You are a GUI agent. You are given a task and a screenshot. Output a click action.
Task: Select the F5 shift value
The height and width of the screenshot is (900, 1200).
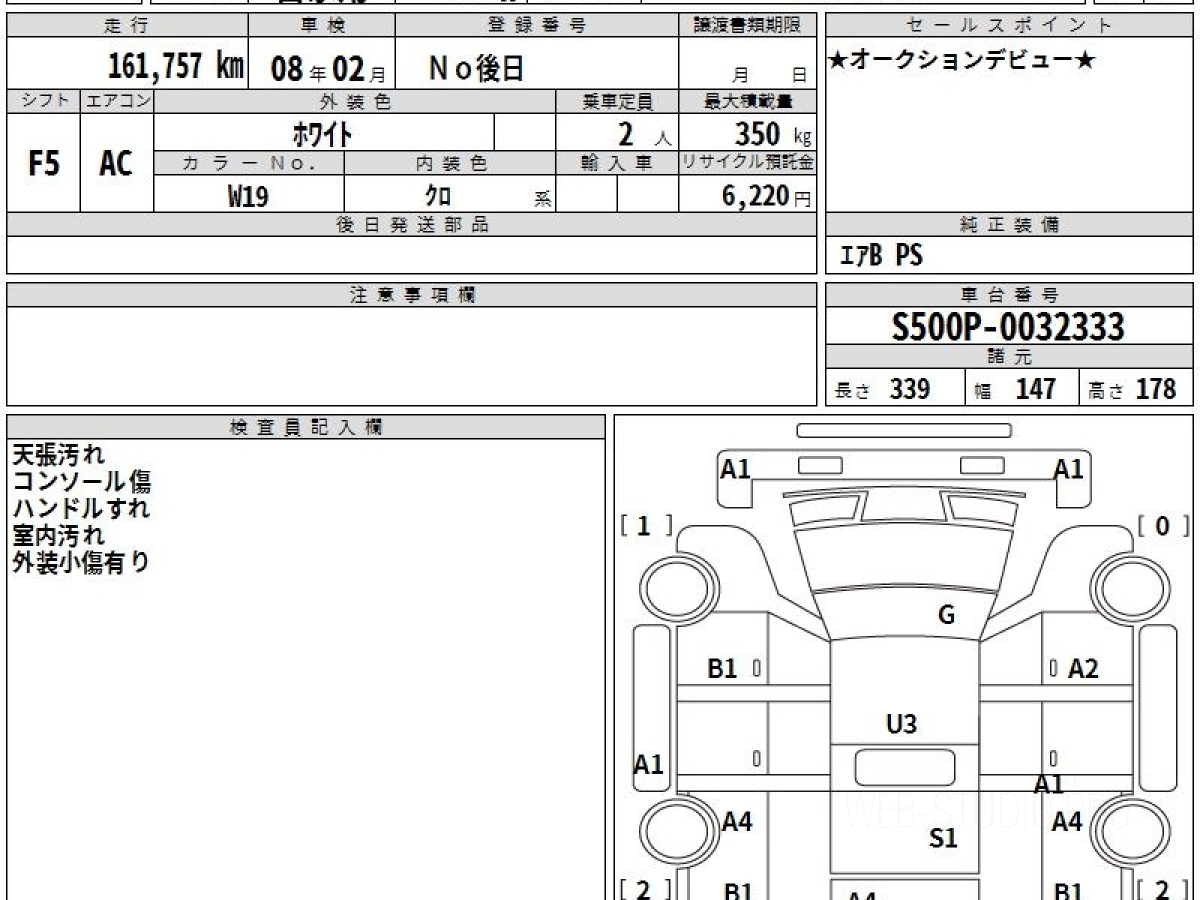click(x=44, y=164)
